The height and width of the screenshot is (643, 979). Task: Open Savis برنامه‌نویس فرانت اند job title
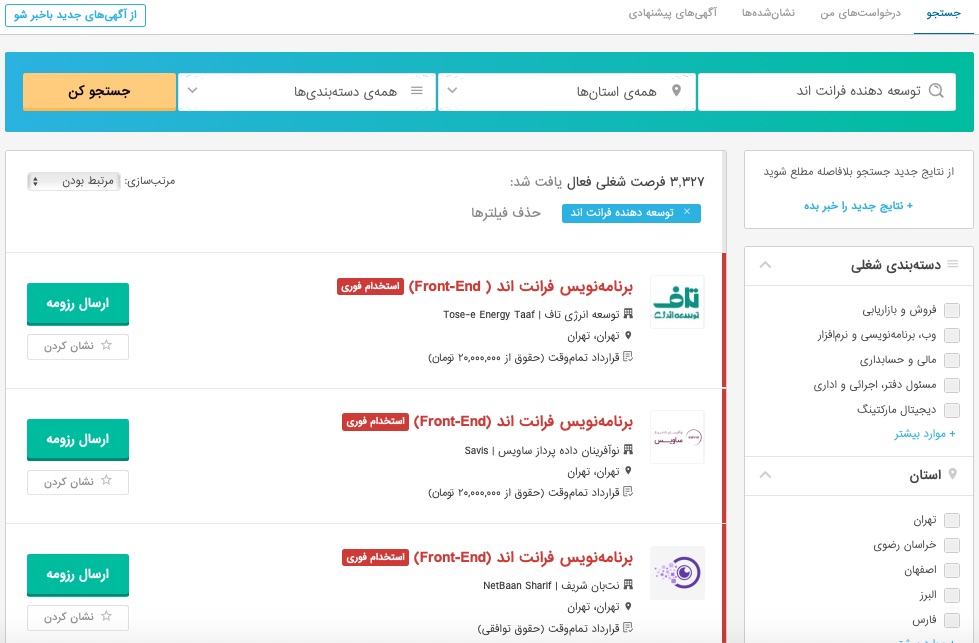[x=523, y=422]
